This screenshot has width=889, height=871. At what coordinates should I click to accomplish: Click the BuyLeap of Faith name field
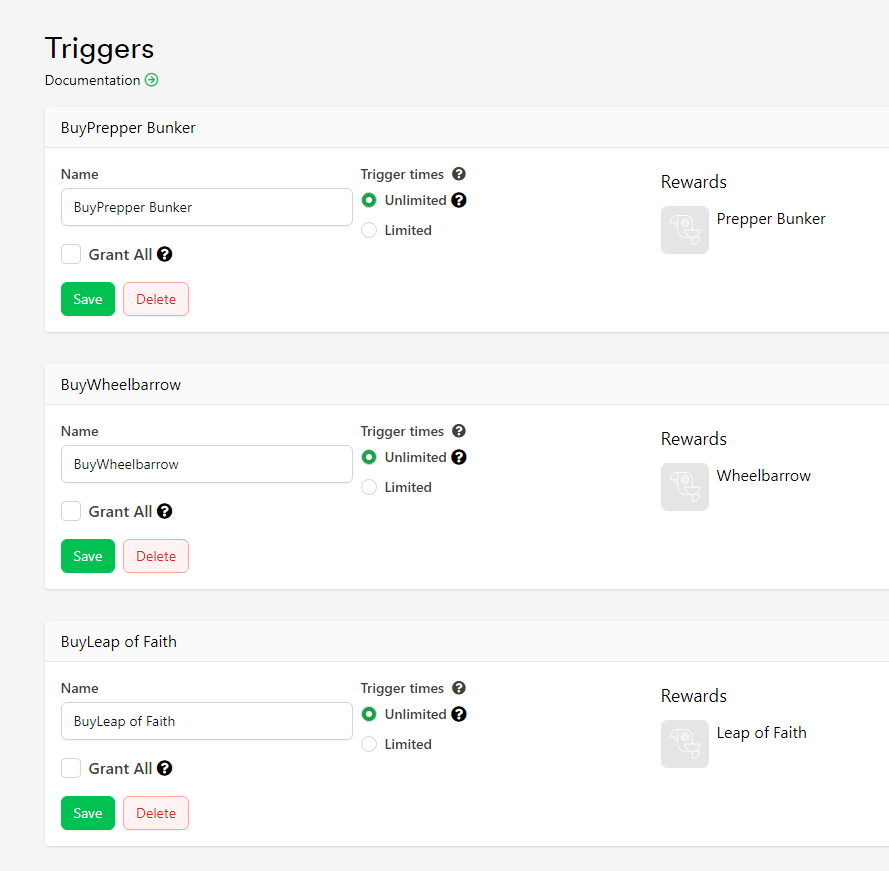pyautogui.click(x=207, y=721)
